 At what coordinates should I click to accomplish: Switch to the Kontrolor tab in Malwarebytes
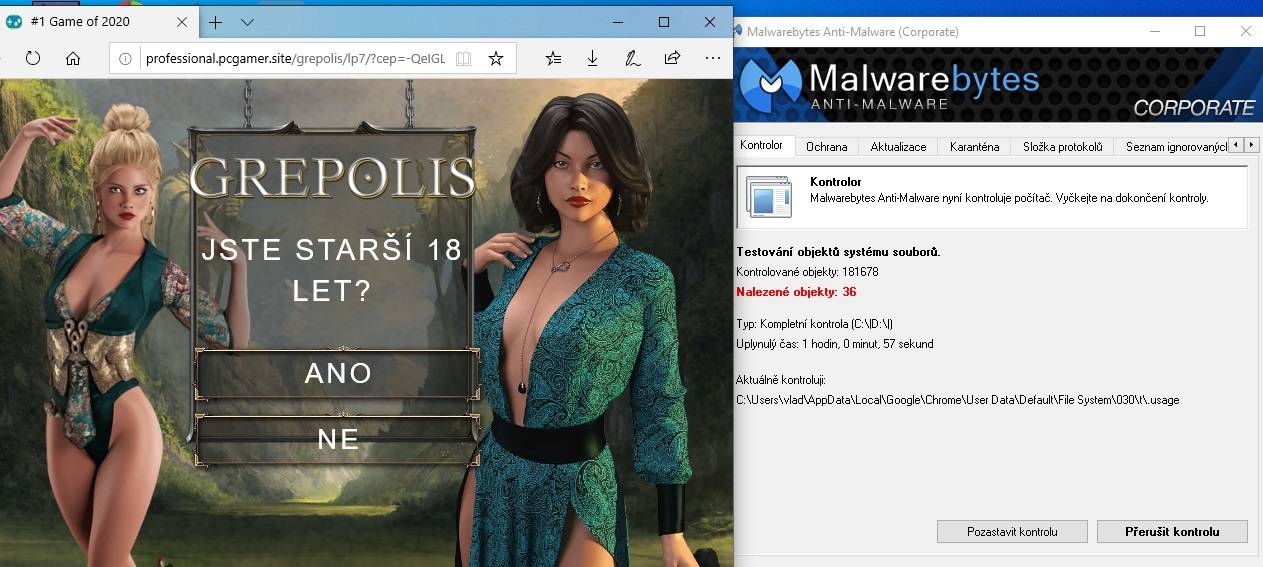(x=761, y=145)
